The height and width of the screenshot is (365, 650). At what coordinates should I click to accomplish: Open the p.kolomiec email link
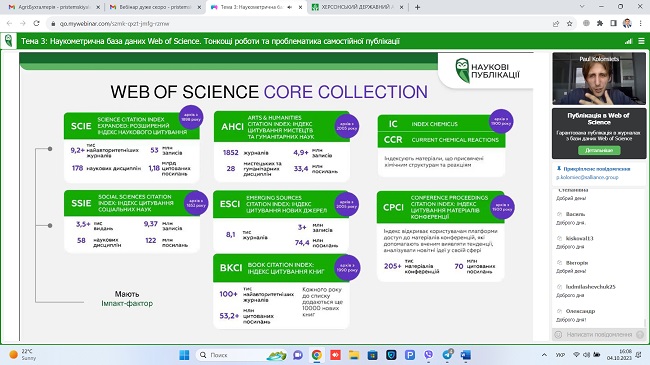(587, 177)
